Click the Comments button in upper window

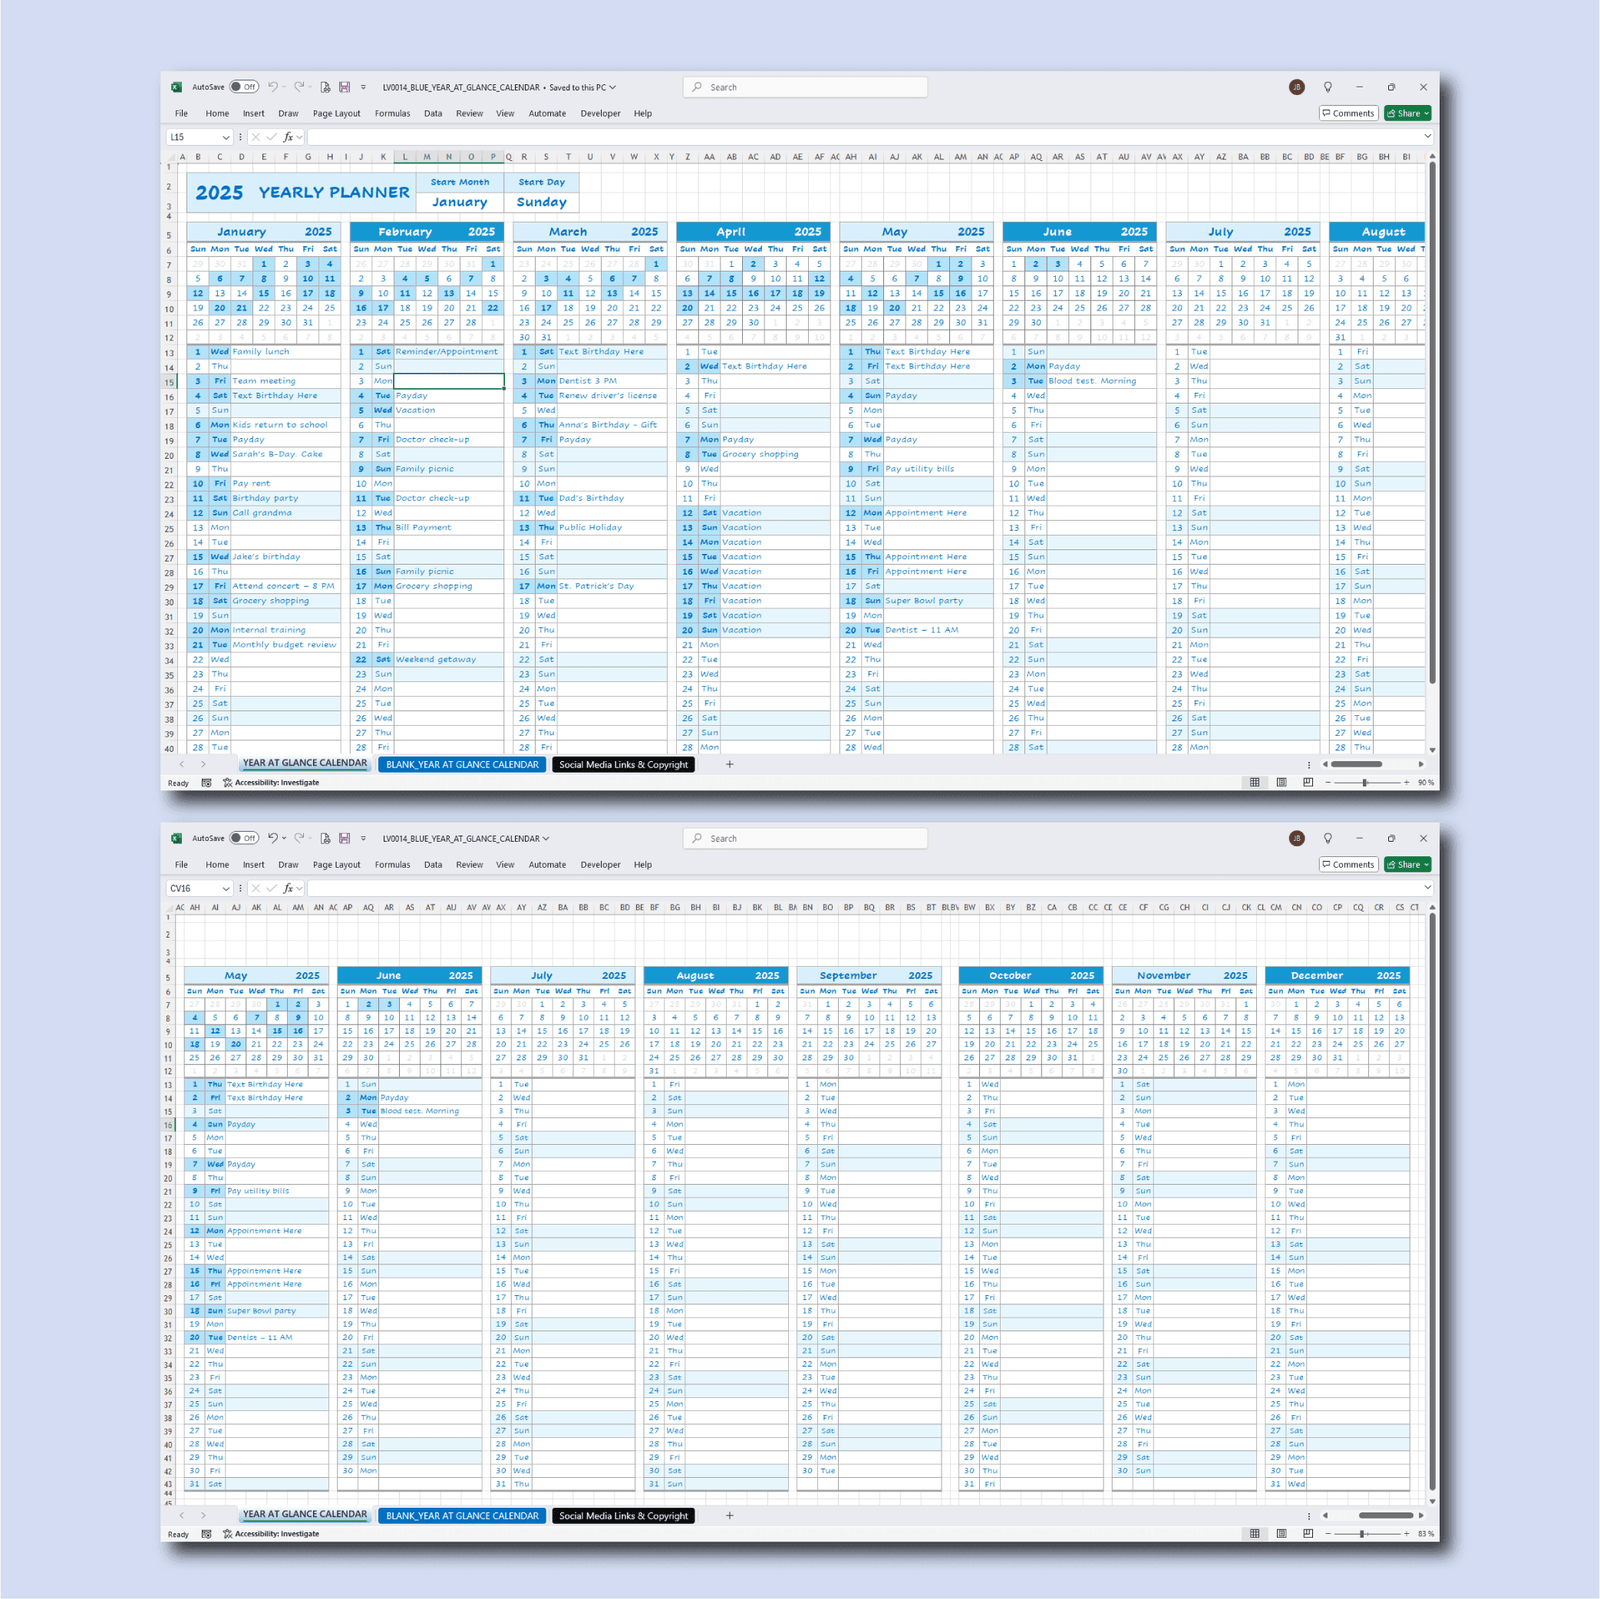tap(1348, 113)
